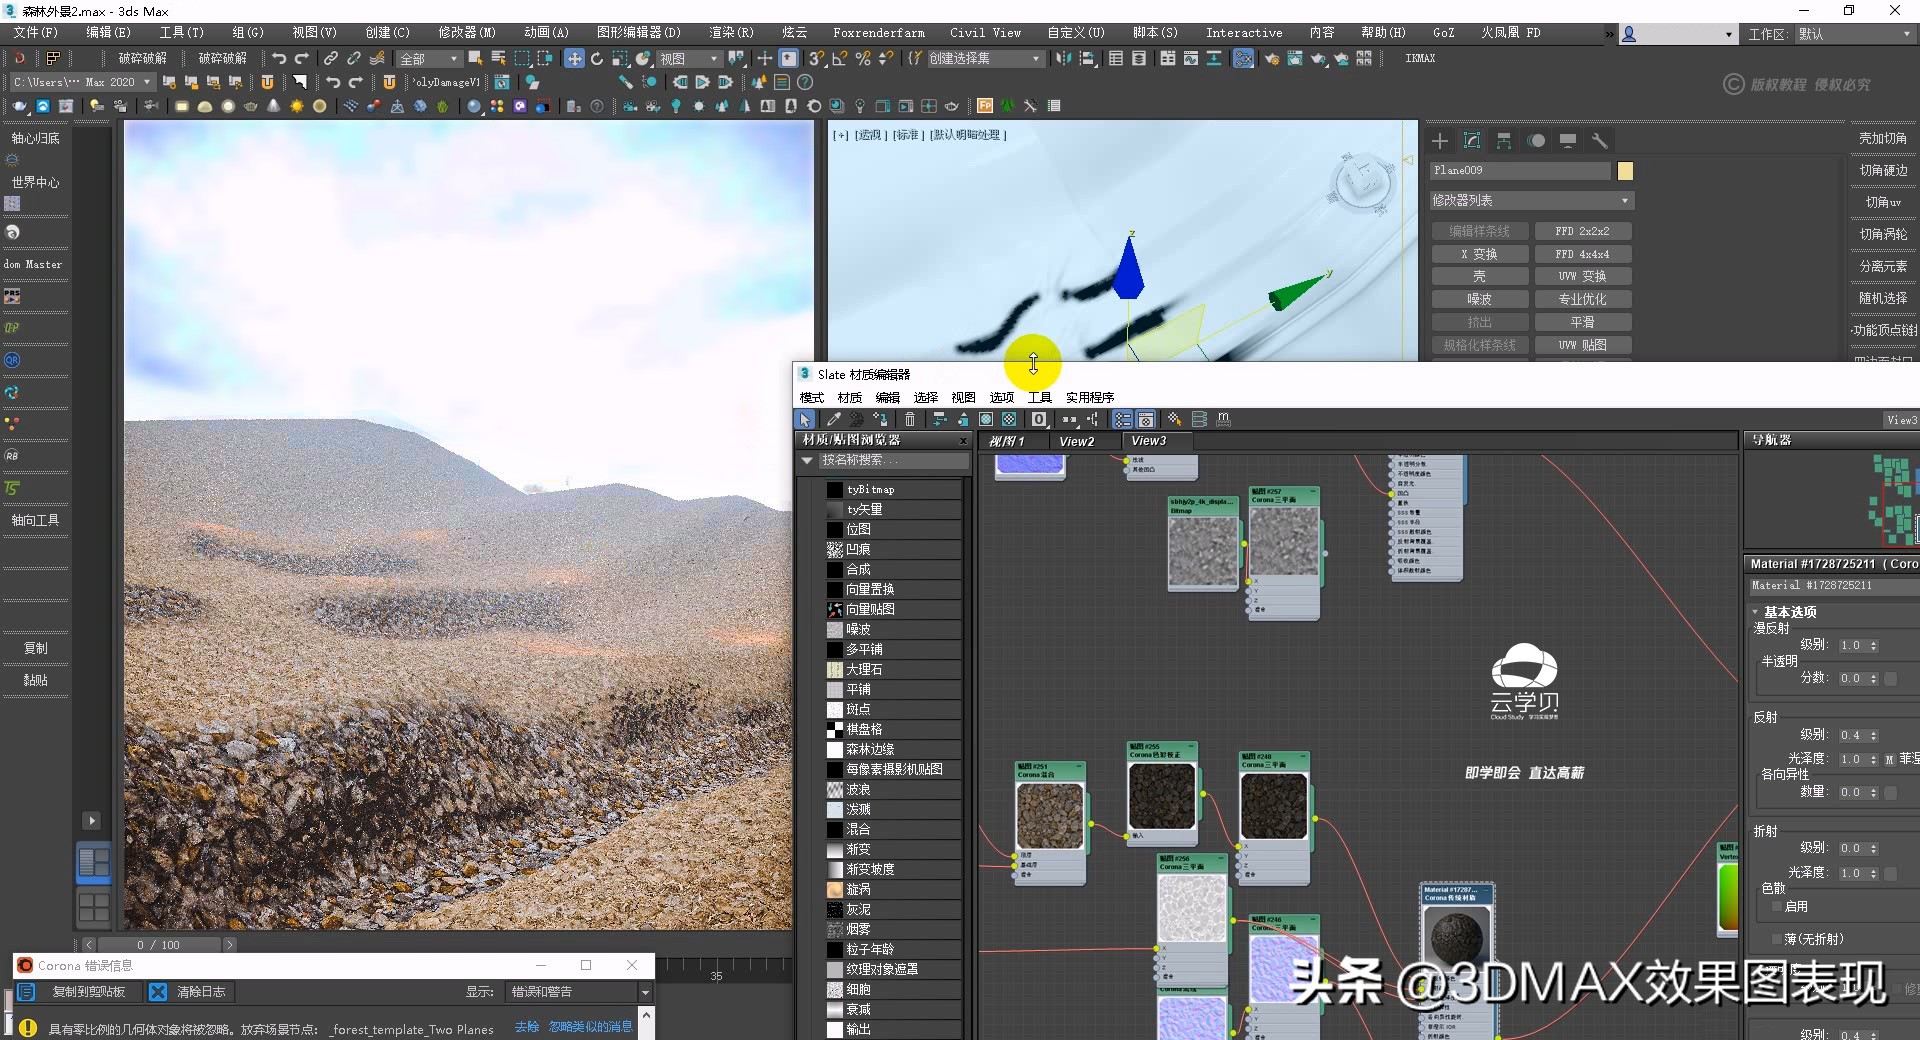
Task: Check the 薄(无折射) option
Action: [1776, 938]
